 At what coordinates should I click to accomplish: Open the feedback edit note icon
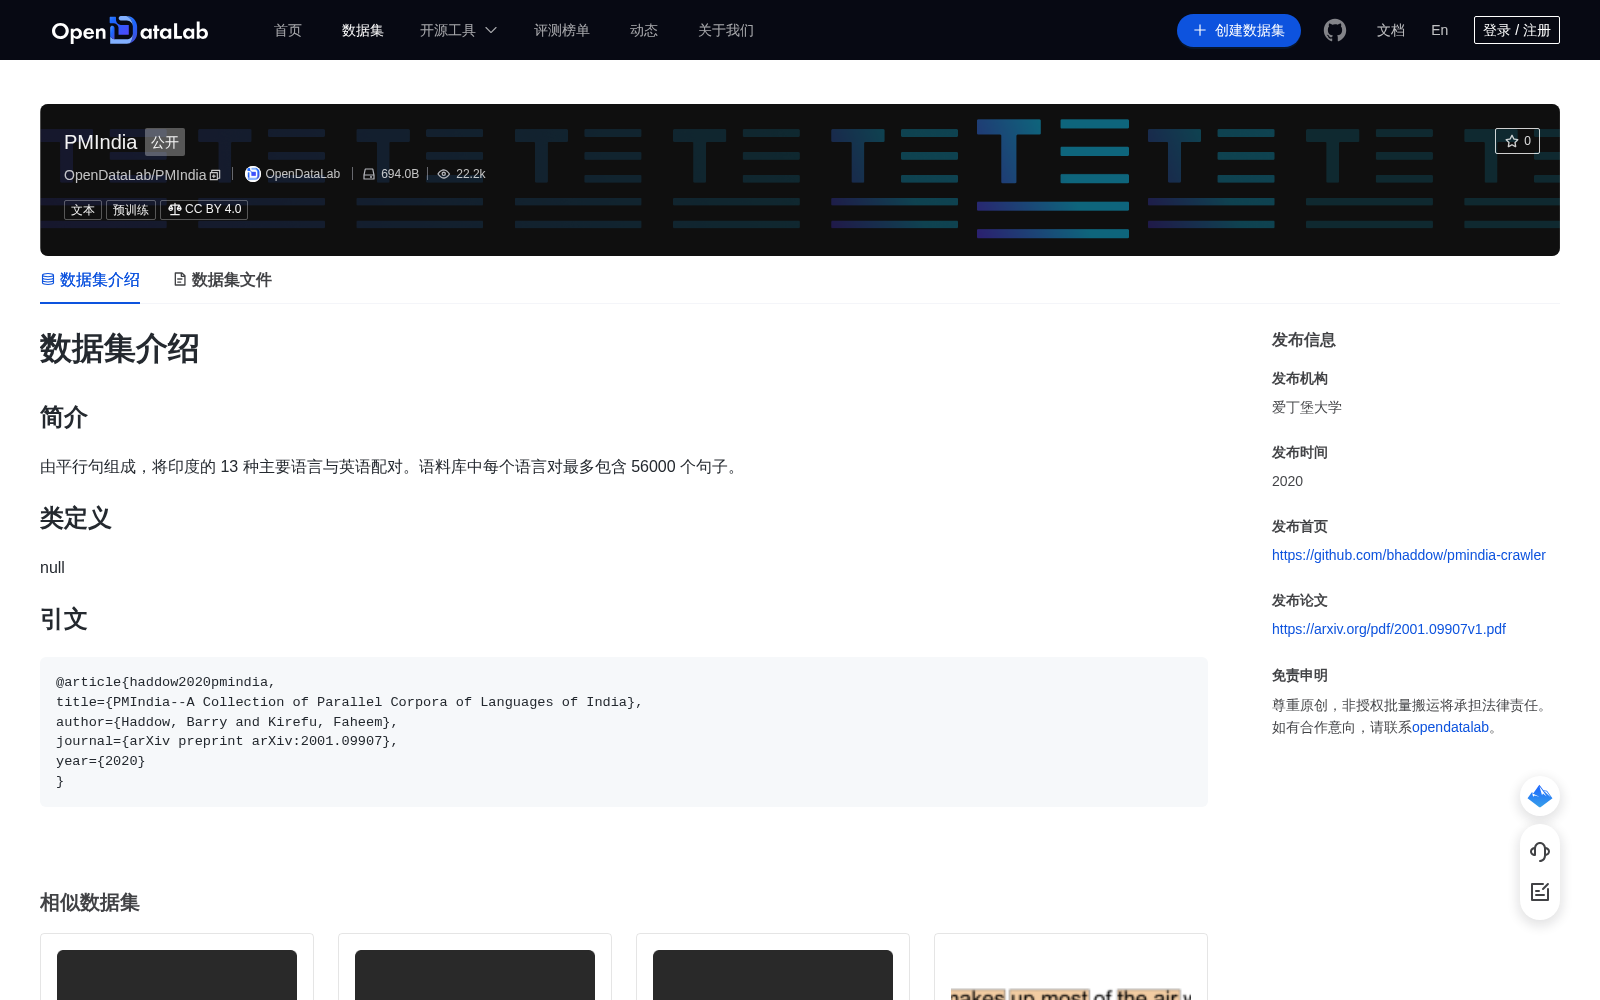(x=1540, y=892)
